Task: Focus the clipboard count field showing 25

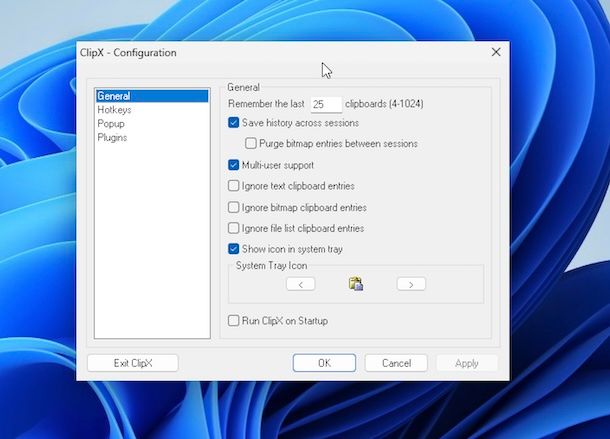Action: click(x=326, y=104)
